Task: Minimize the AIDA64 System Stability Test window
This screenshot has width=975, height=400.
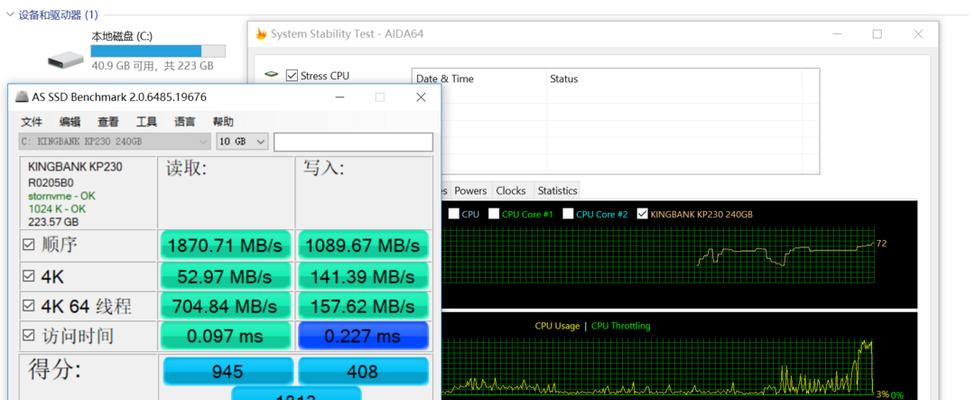Action: coord(837,34)
